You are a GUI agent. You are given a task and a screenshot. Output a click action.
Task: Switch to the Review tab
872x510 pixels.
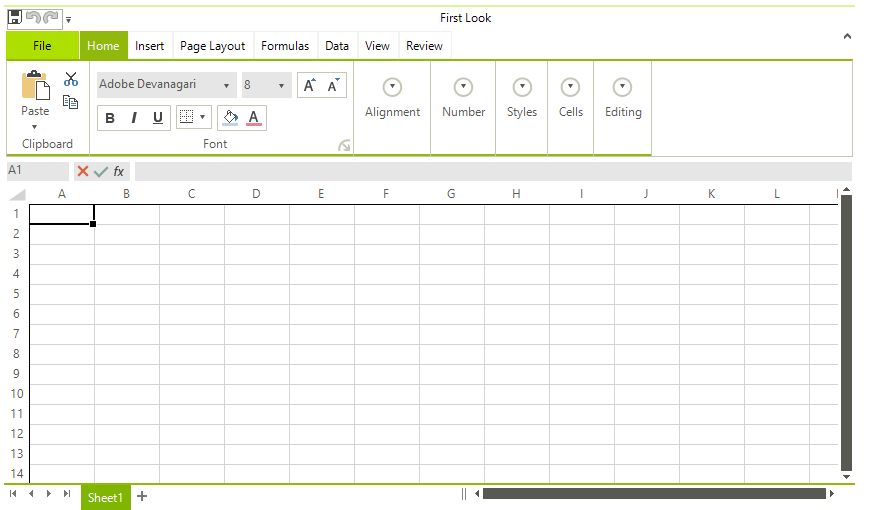424,46
